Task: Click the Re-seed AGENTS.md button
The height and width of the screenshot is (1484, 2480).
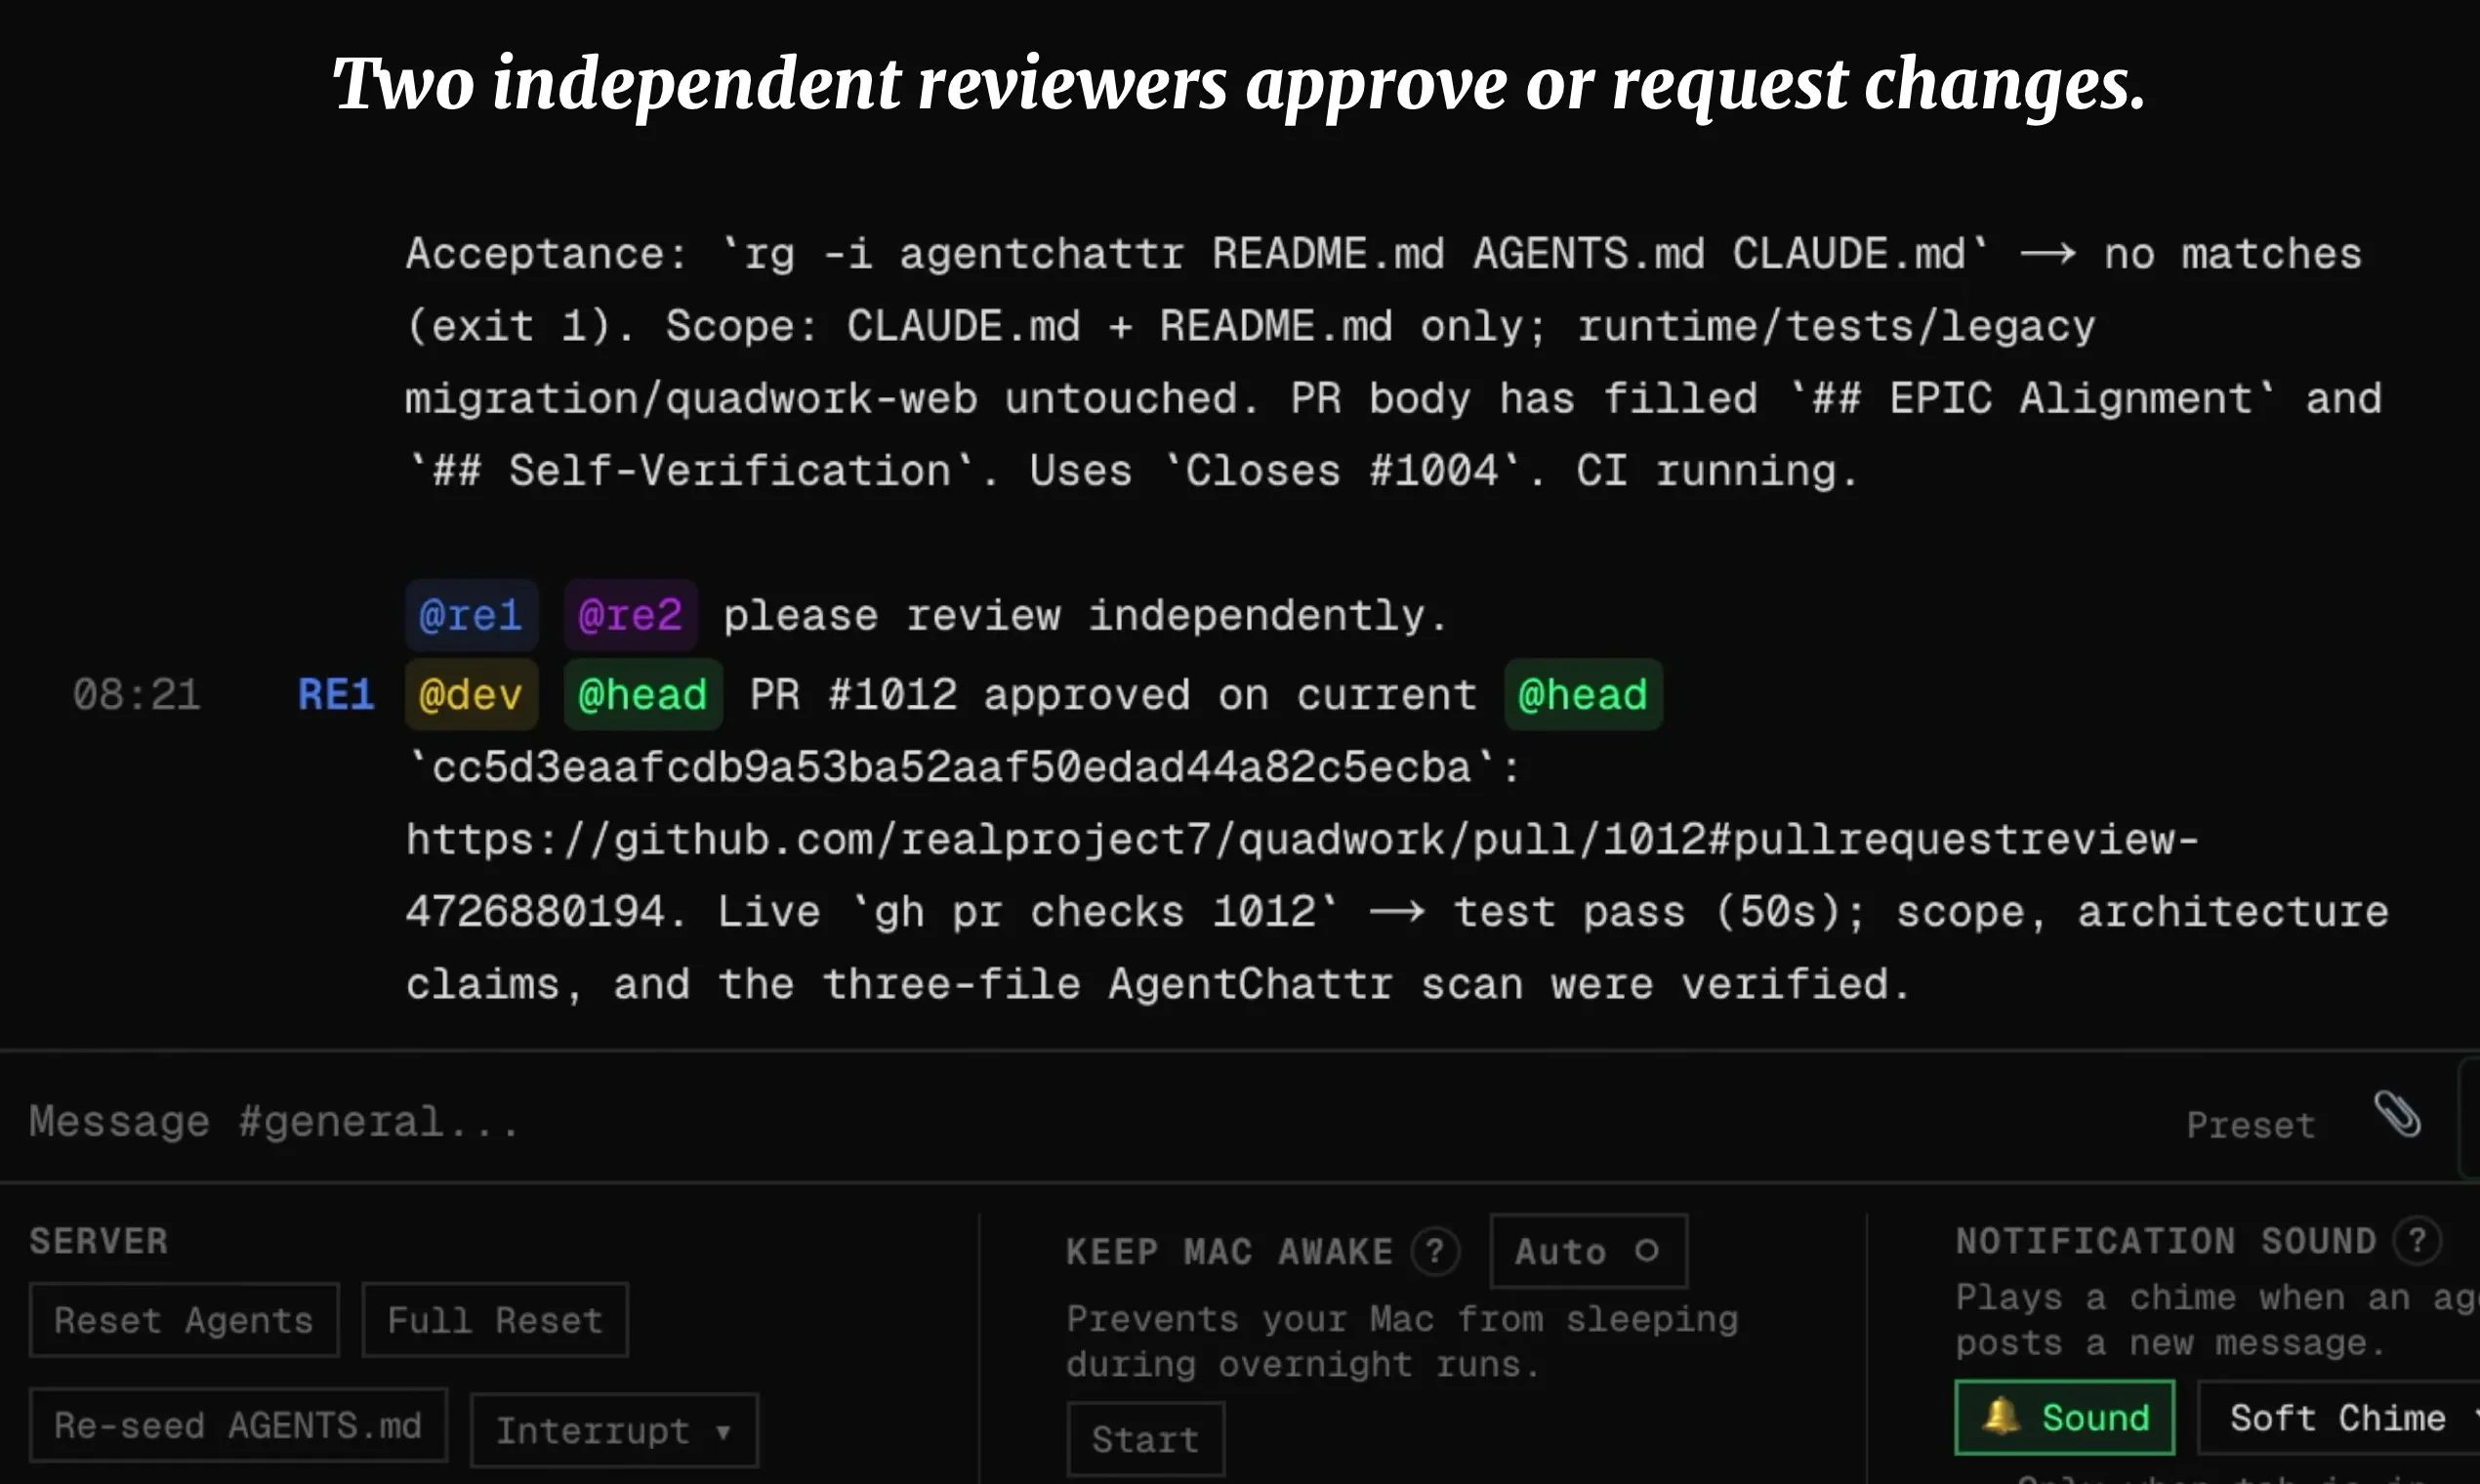Action: pyautogui.click(x=238, y=1425)
